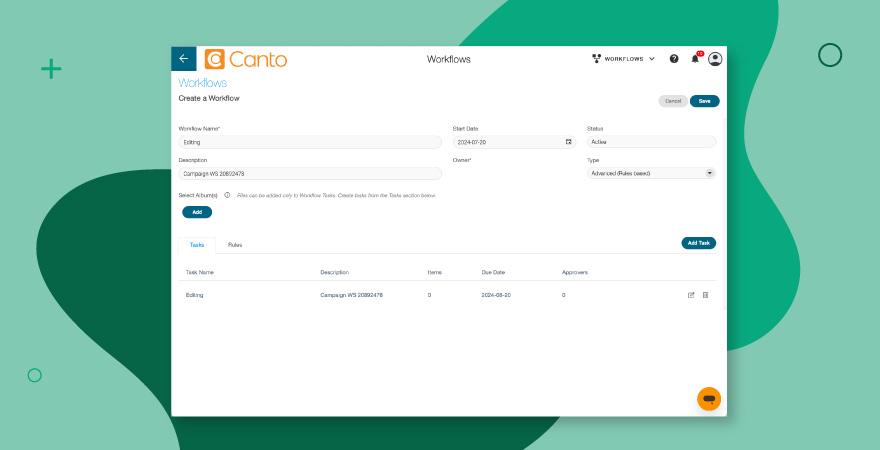Image resolution: width=880 pixels, height=450 pixels.
Task: Open the user profile avatar
Action: 715,59
